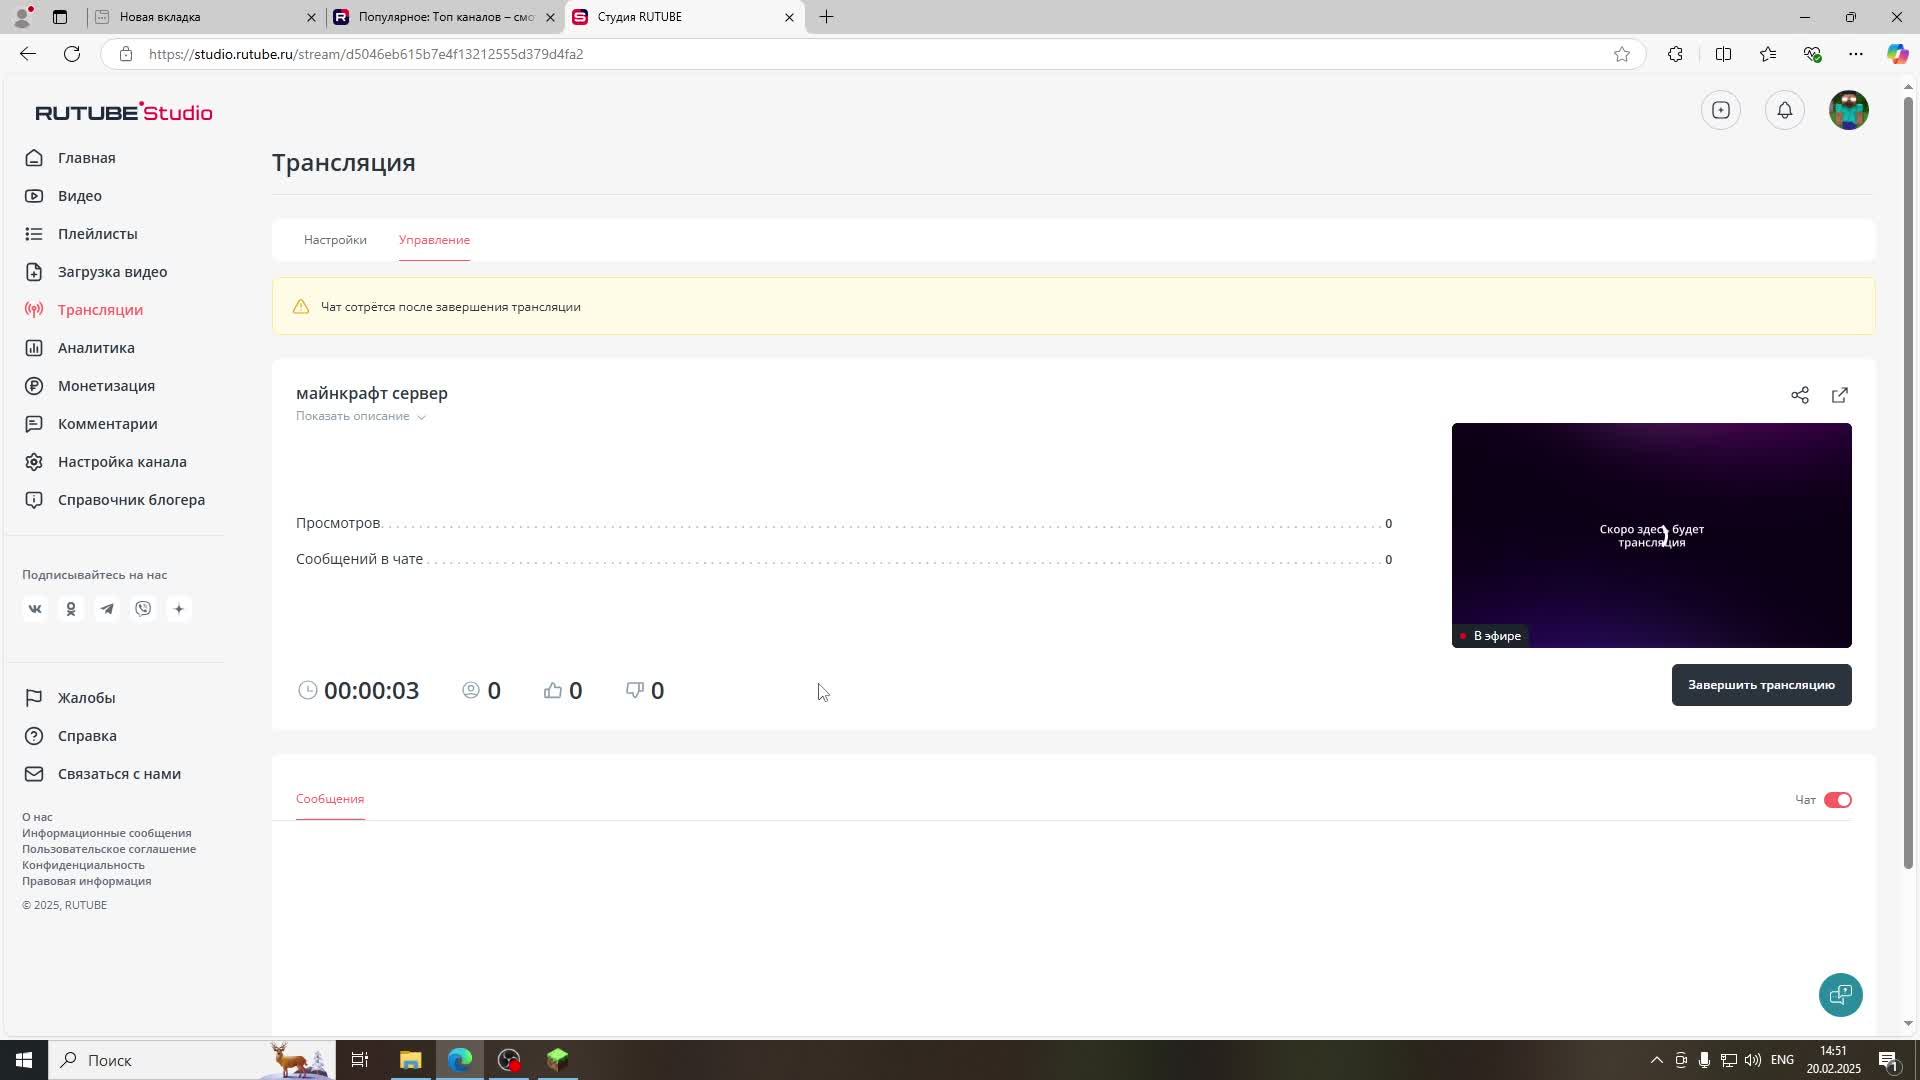Go to Монетизация sidebar item
The image size is (1920, 1080).
(106, 386)
